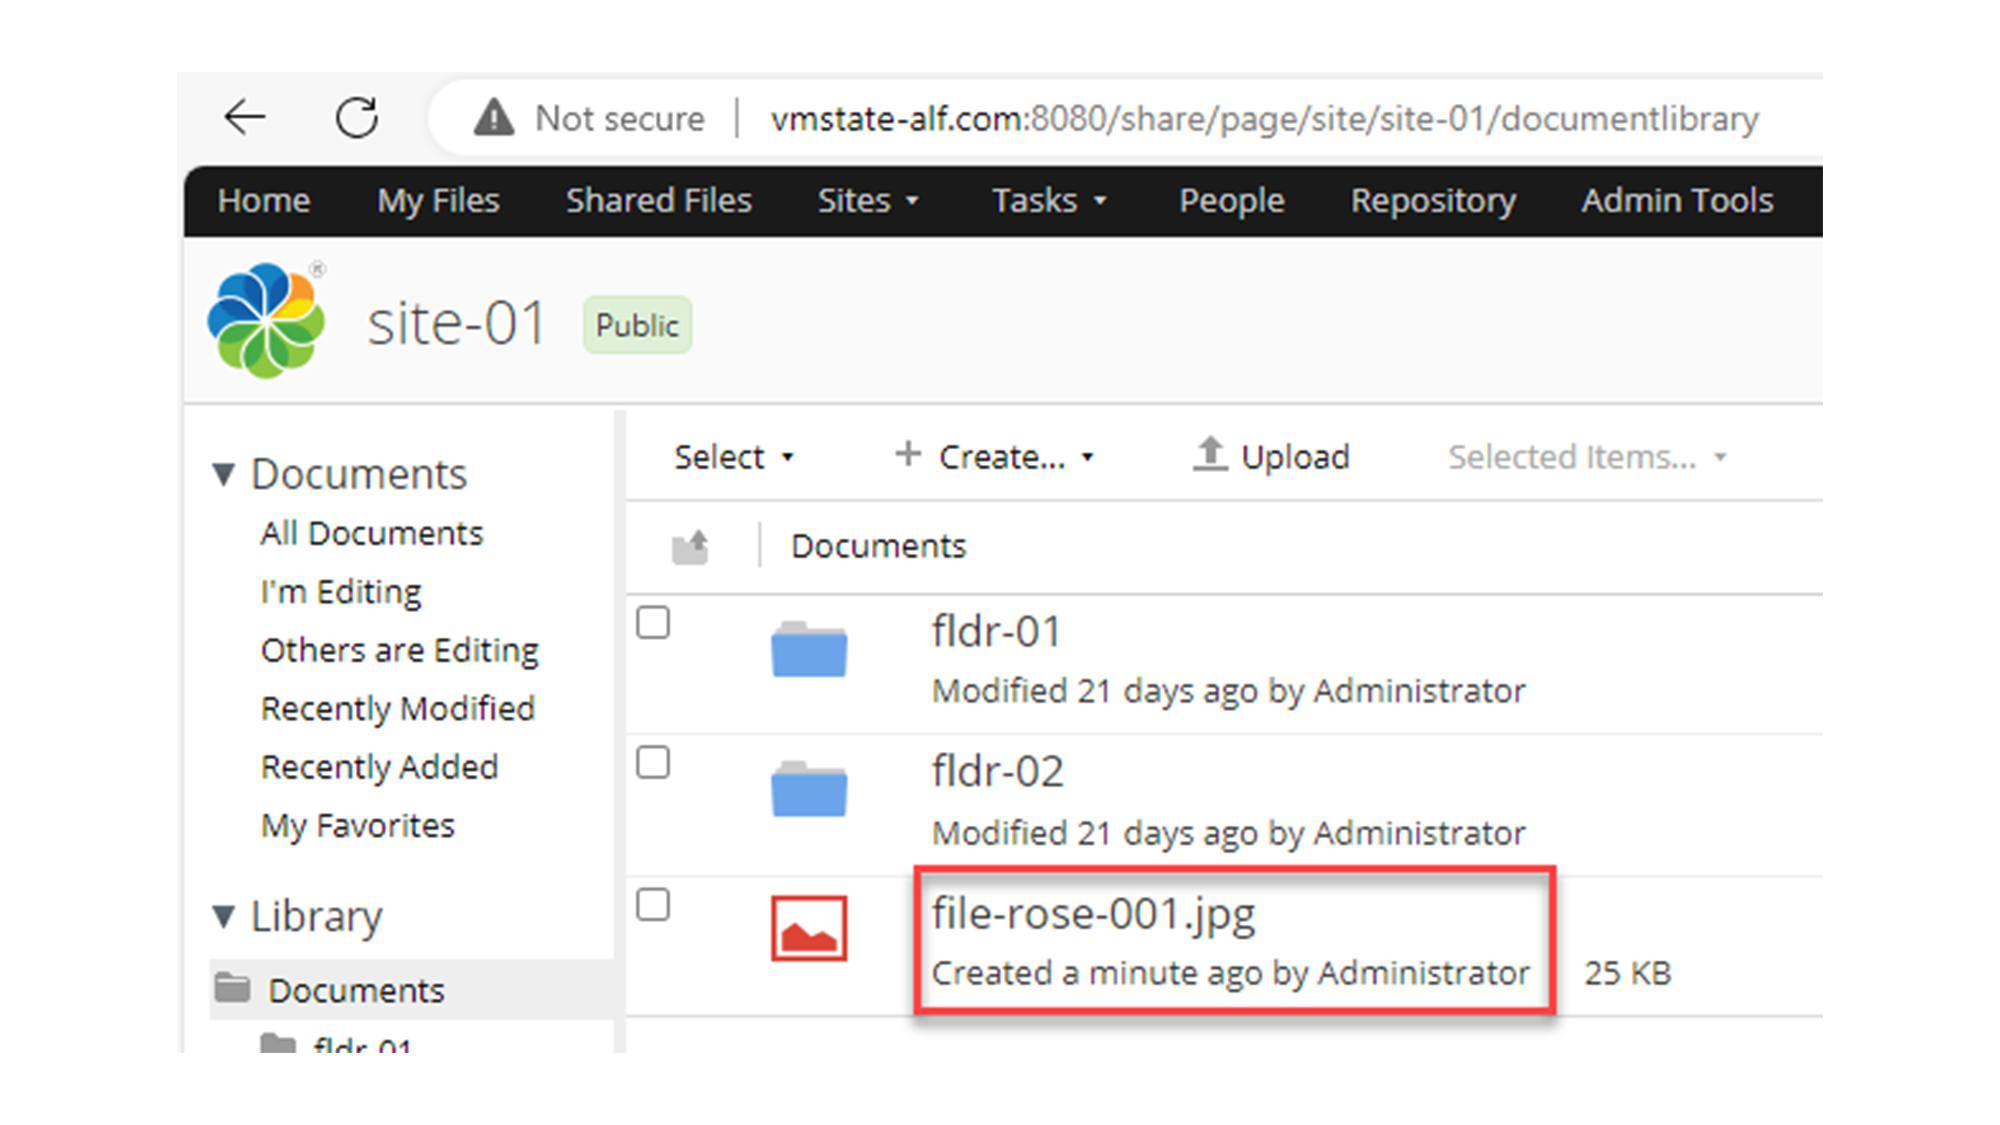Check the checkbox next to fldr-02
2000x1125 pixels.
click(x=653, y=763)
